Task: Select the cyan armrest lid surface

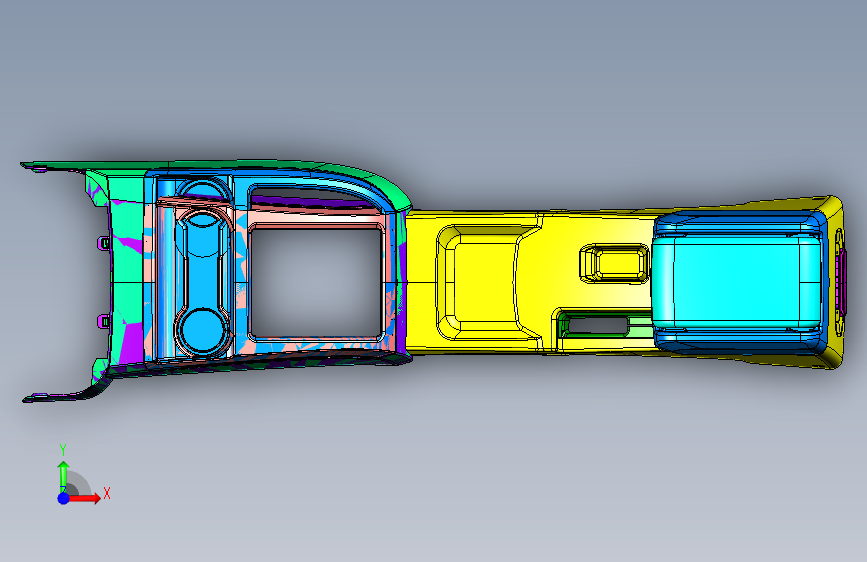Action: [x=735, y=281]
